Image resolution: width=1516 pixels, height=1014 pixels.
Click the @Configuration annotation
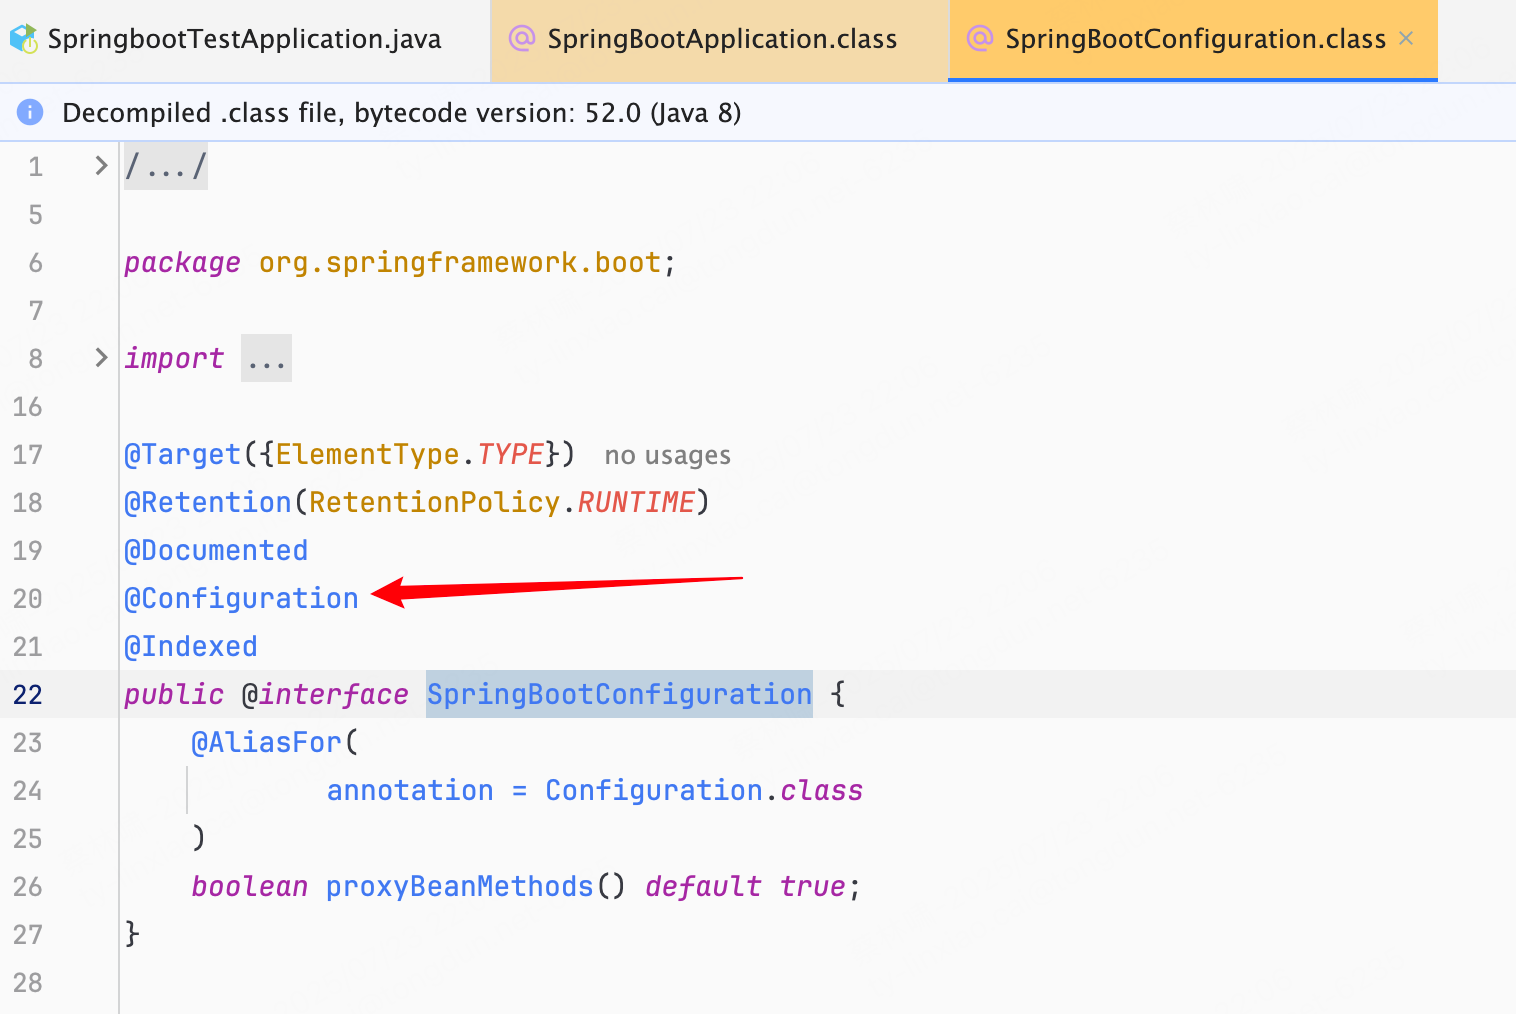point(241,598)
